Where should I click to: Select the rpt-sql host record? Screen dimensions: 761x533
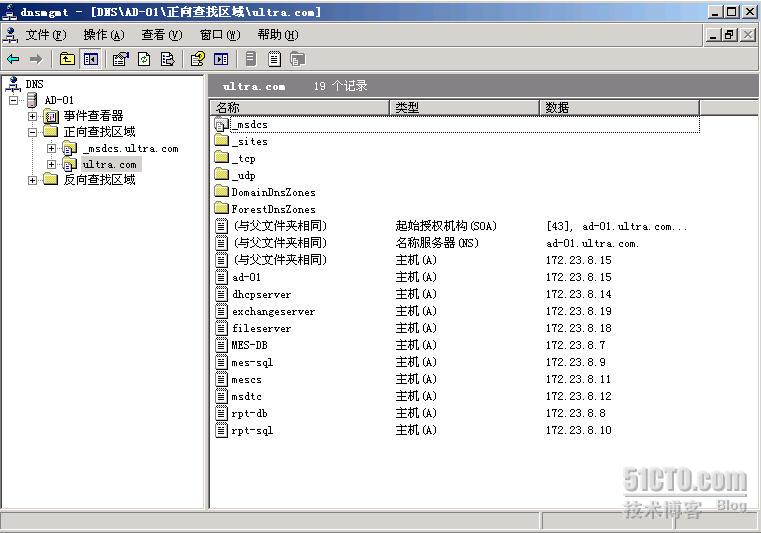coord(252,430)
